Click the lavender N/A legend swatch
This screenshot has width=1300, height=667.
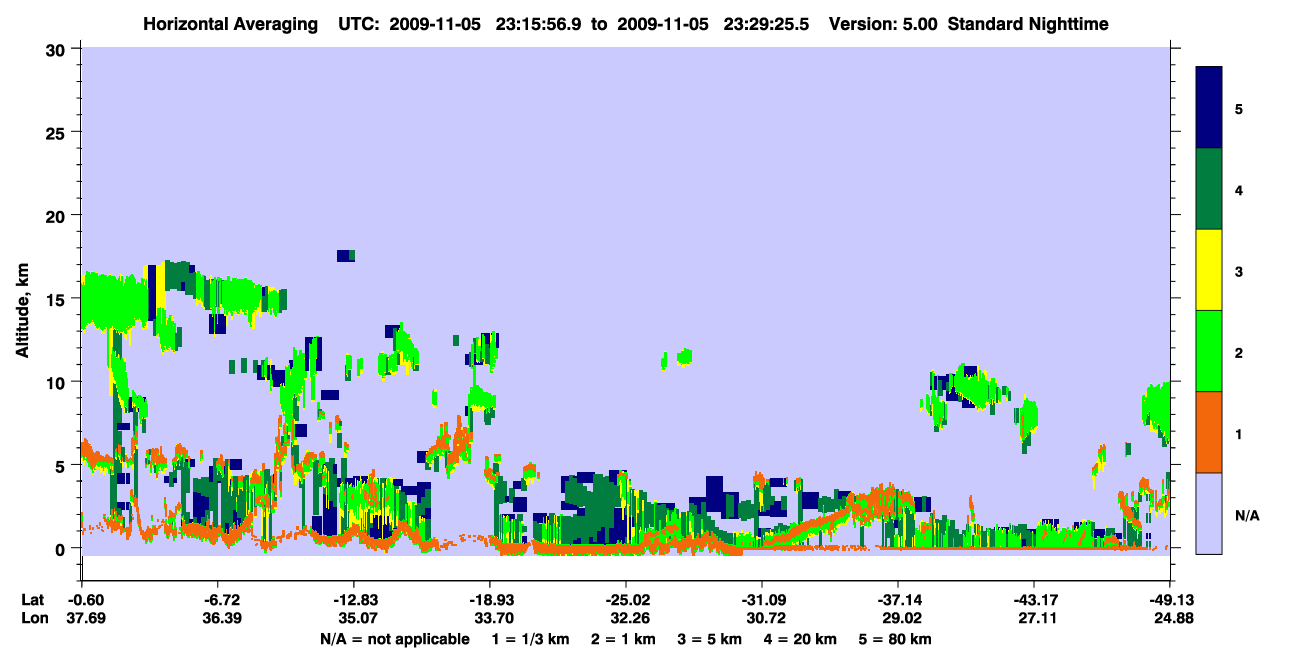(1209, 512)
